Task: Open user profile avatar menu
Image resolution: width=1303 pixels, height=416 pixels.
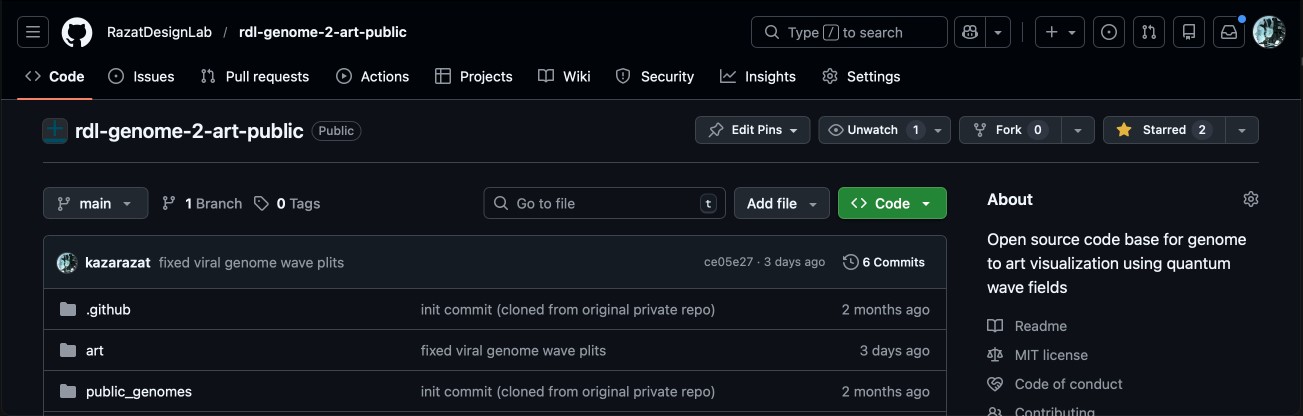Action: 1269,32
